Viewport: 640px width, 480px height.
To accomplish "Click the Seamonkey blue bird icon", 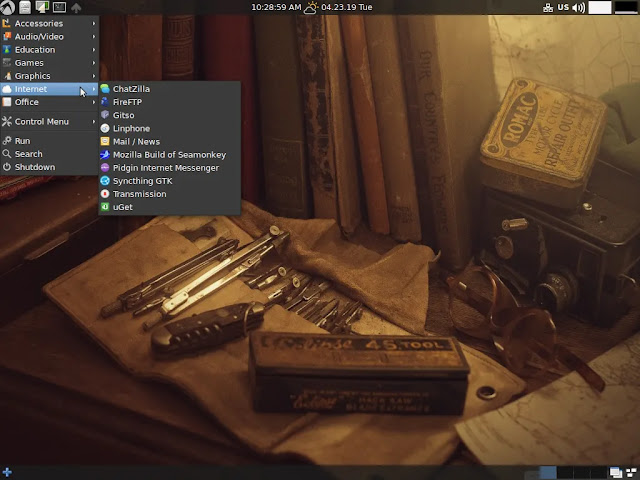I will click(105, 154).
